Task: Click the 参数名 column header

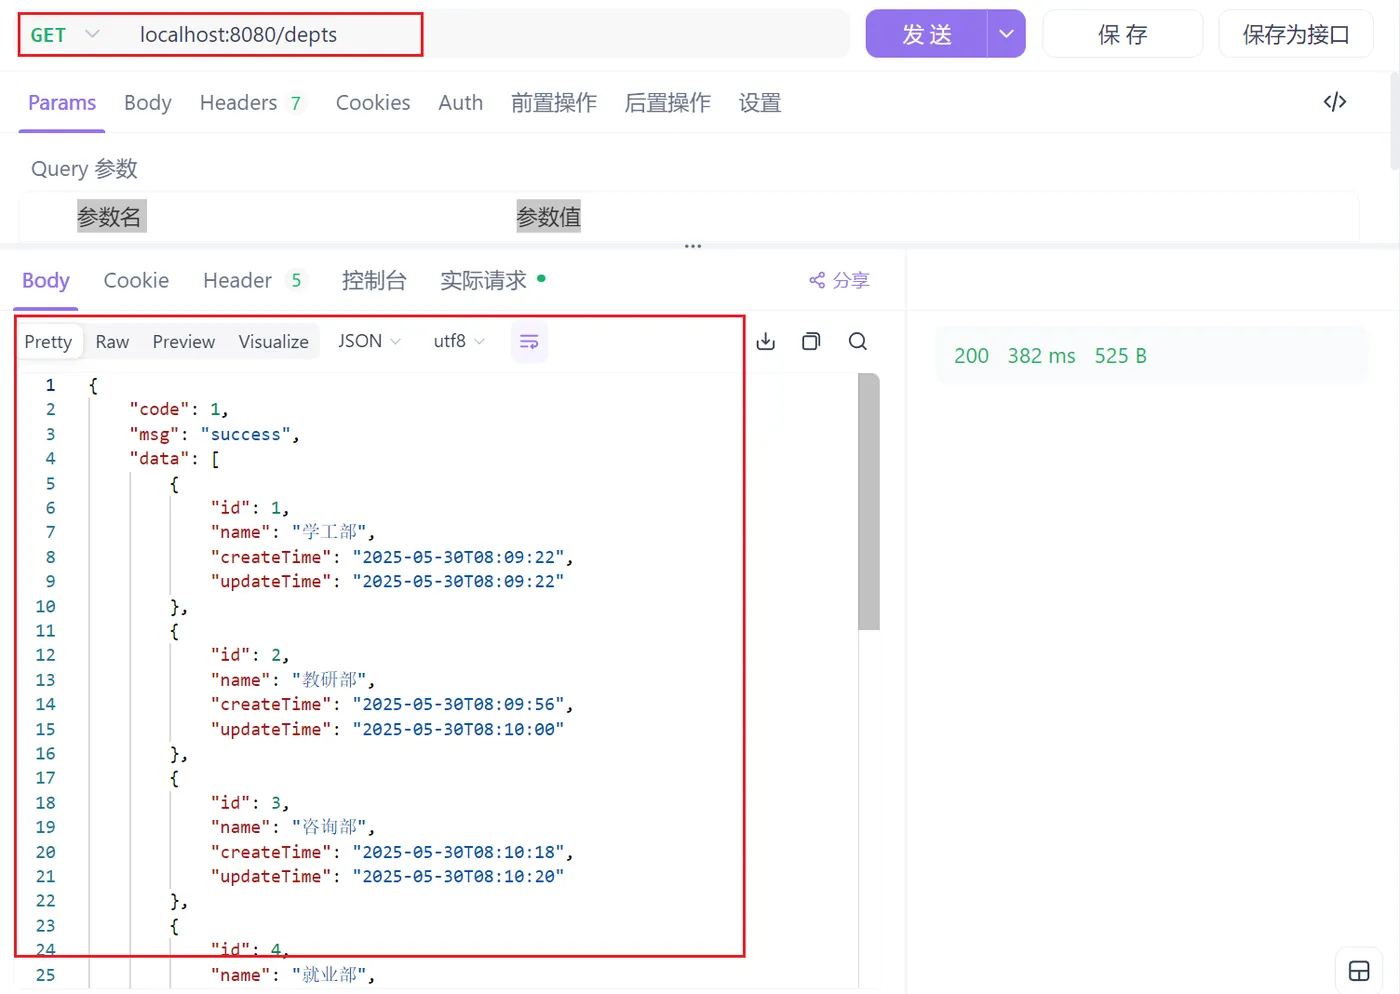Action: (110, 216)
